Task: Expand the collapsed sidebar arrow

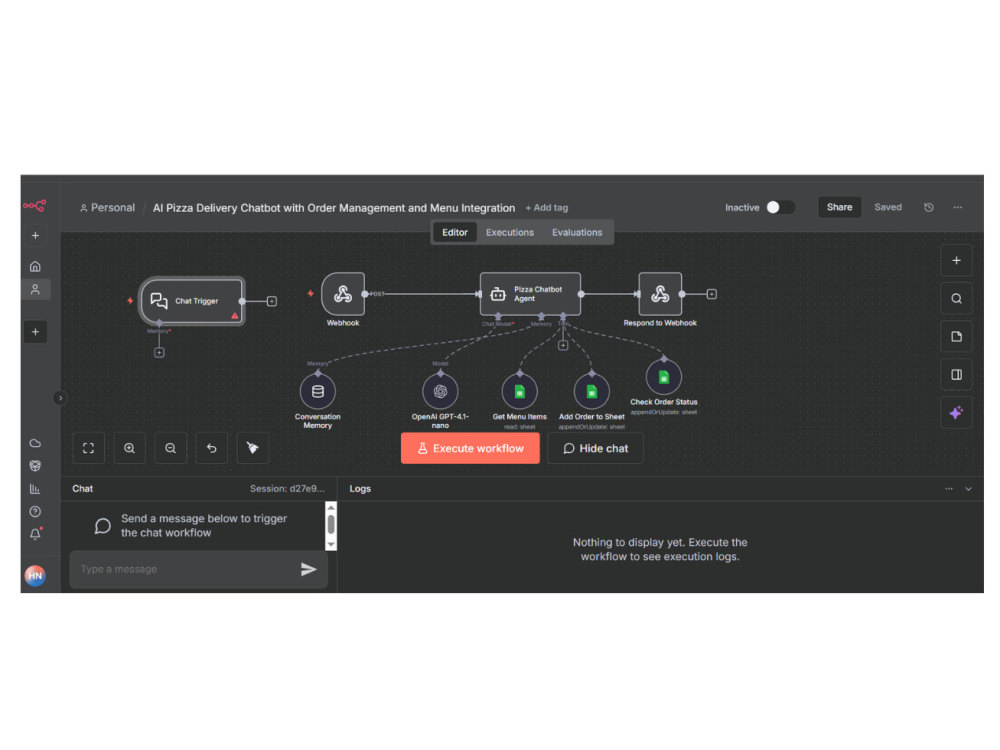Action: pyautogui.click(x=60, y=398)
